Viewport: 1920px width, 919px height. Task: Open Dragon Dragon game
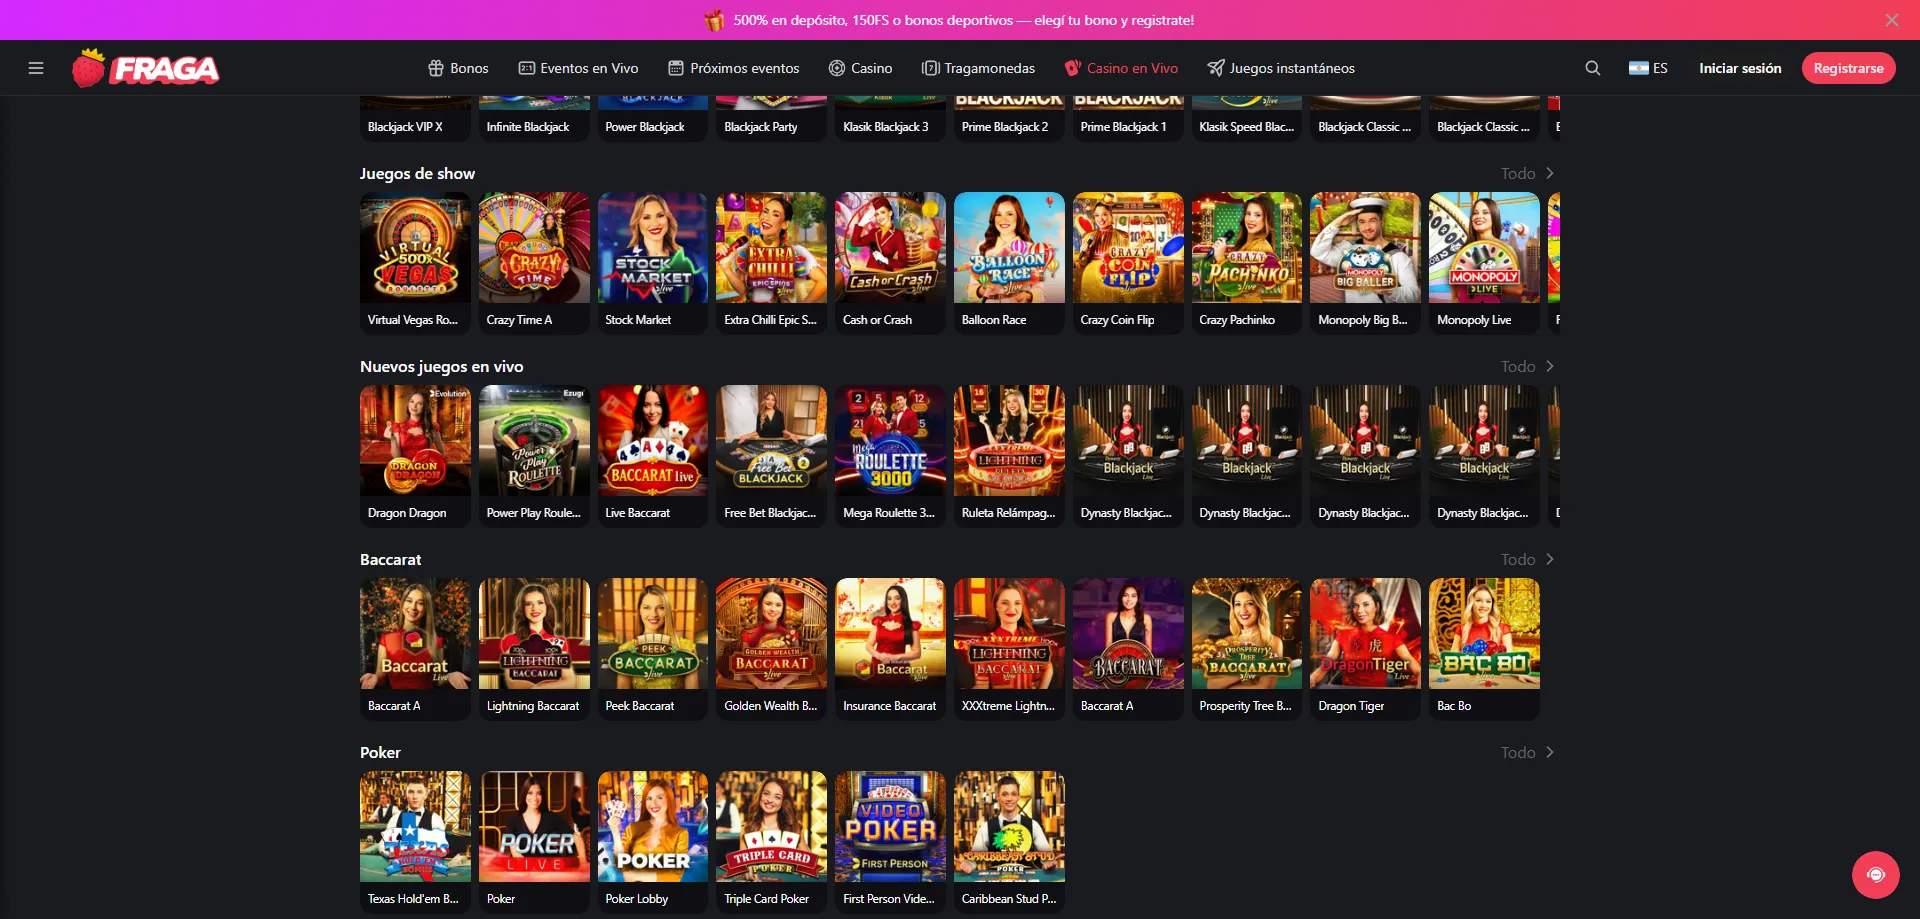(415, 456)
